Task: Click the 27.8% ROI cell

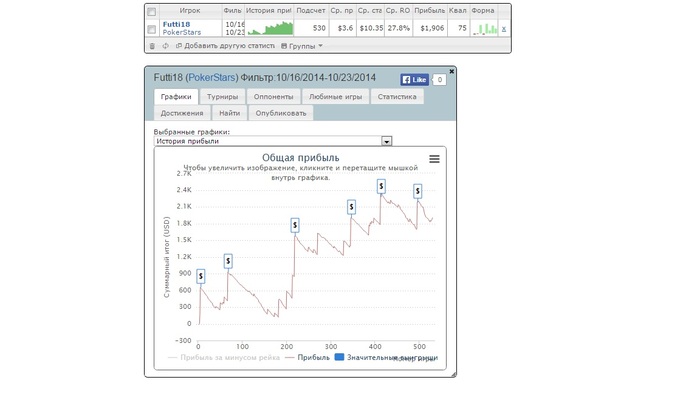Action: pyautogui.click(x=399, y=28)
